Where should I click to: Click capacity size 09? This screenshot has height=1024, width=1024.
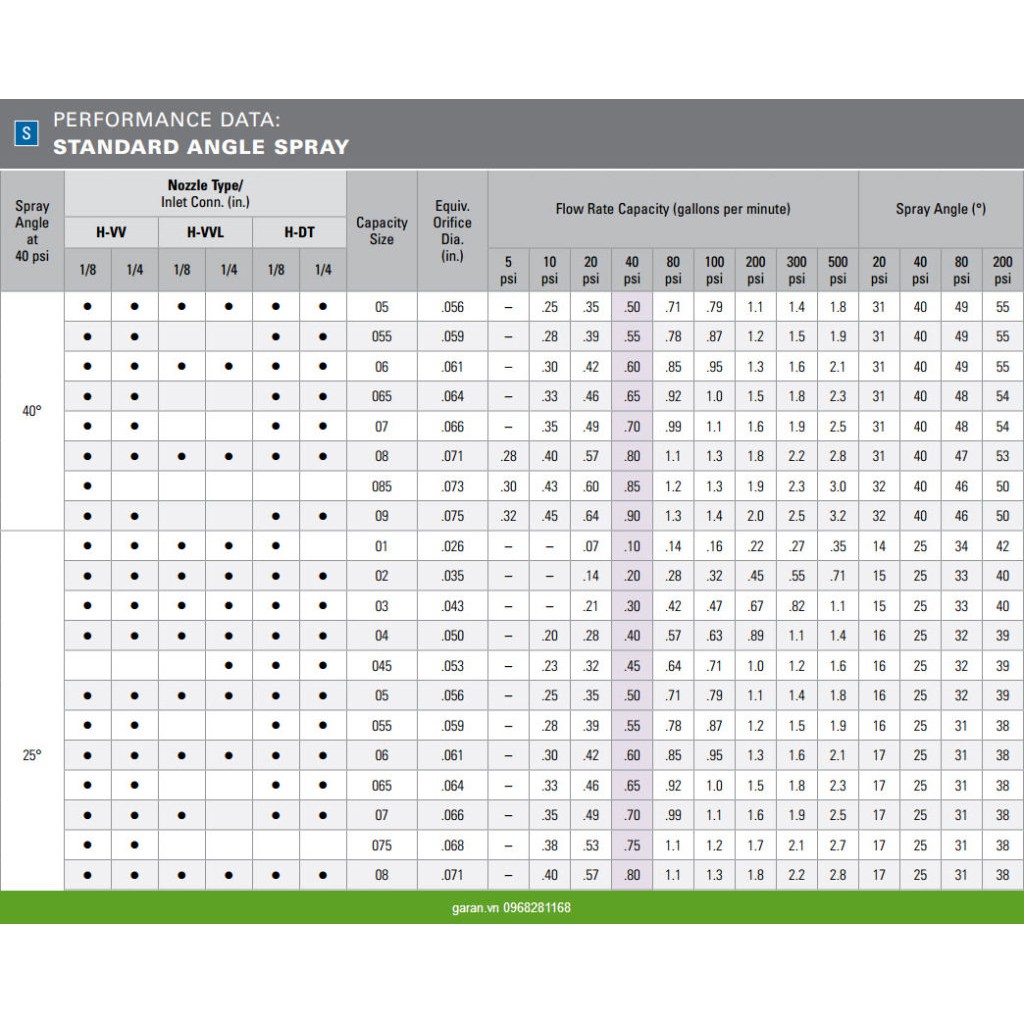[381, 516]
